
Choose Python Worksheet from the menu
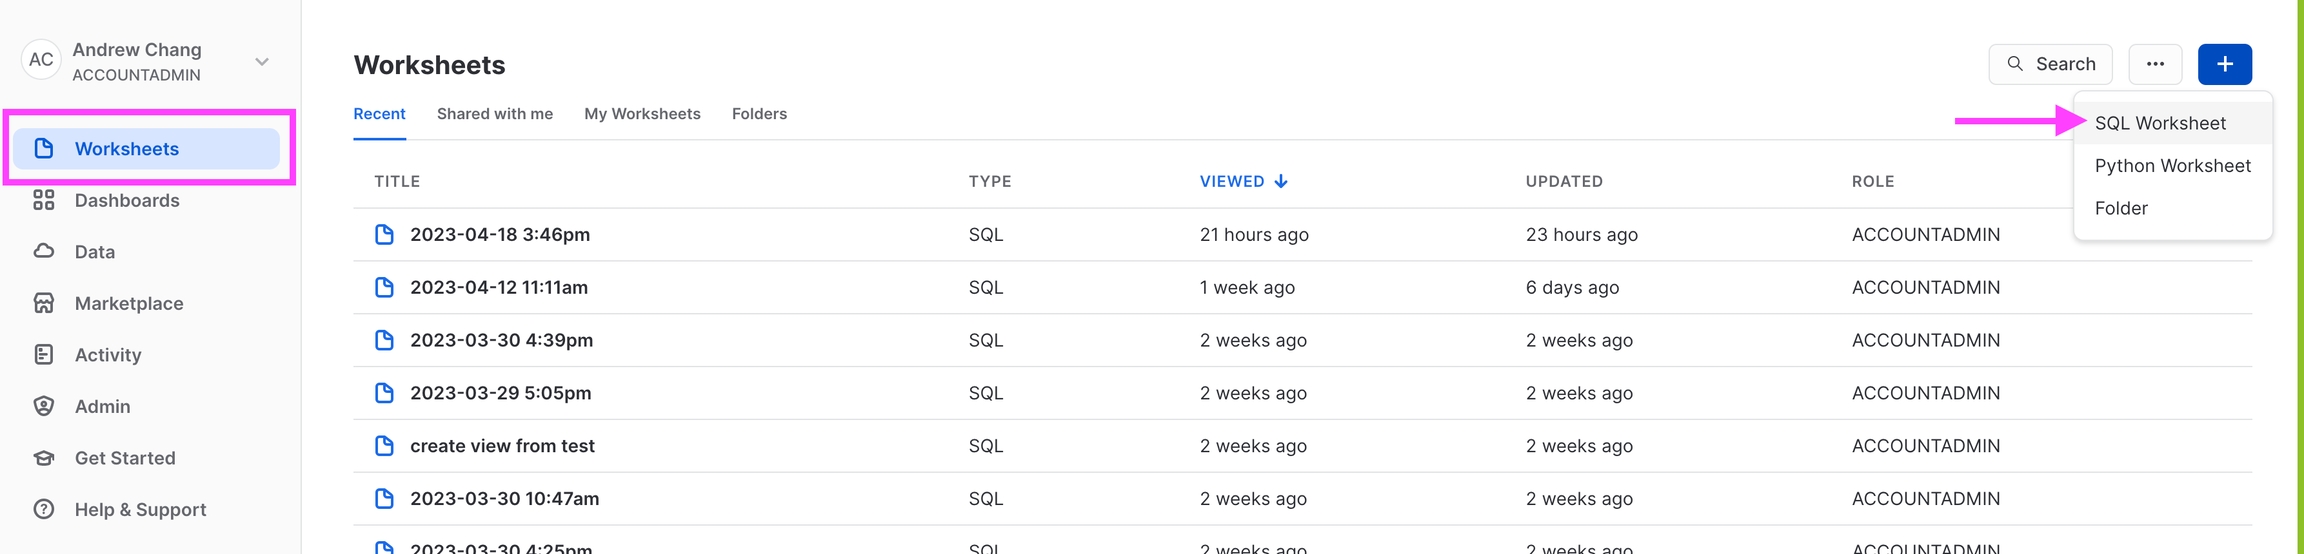pyautogui.click(x=2172, y=166)
